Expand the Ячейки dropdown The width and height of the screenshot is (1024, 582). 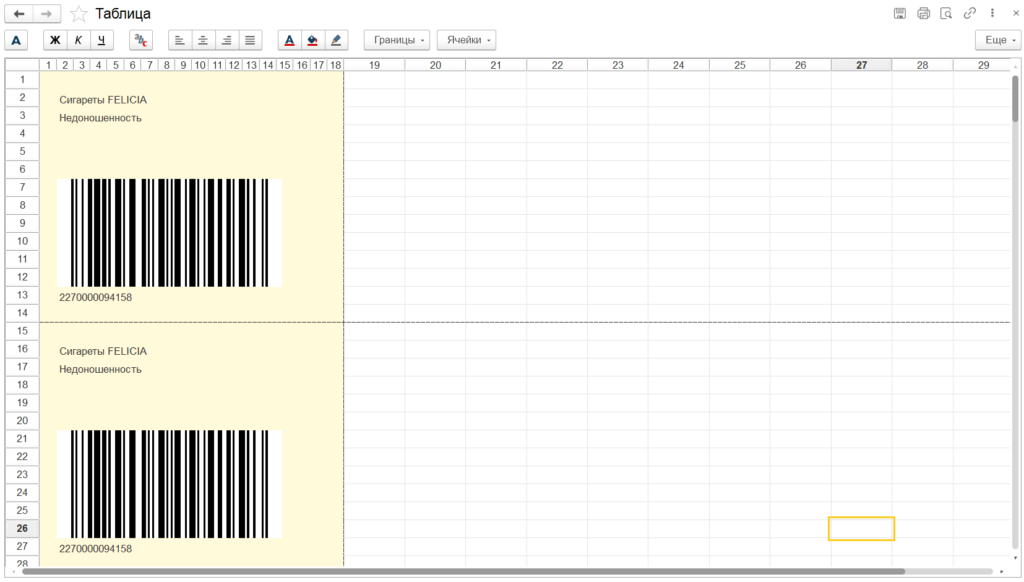pos(467,40)
